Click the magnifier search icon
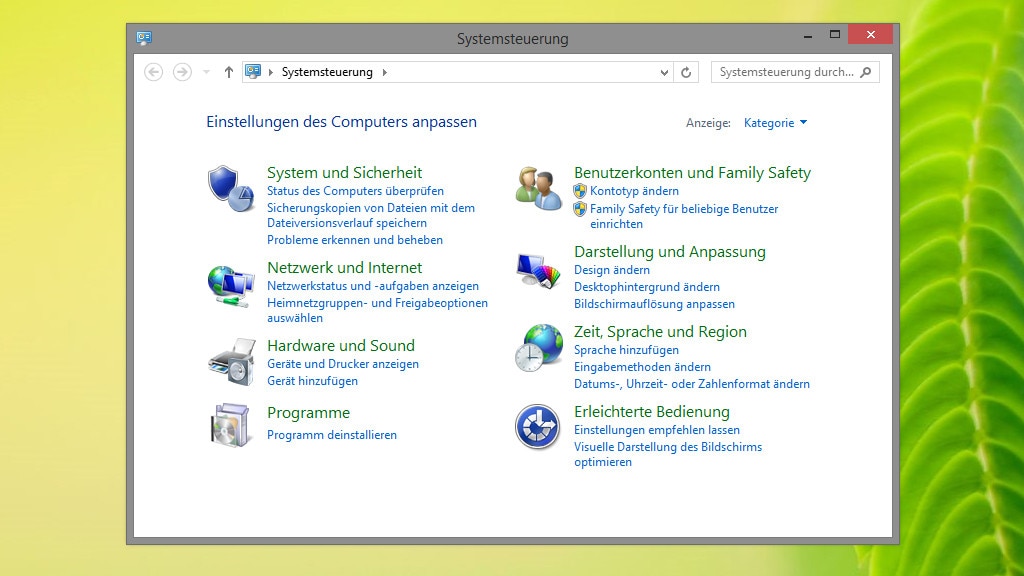 tap(866, 72)
